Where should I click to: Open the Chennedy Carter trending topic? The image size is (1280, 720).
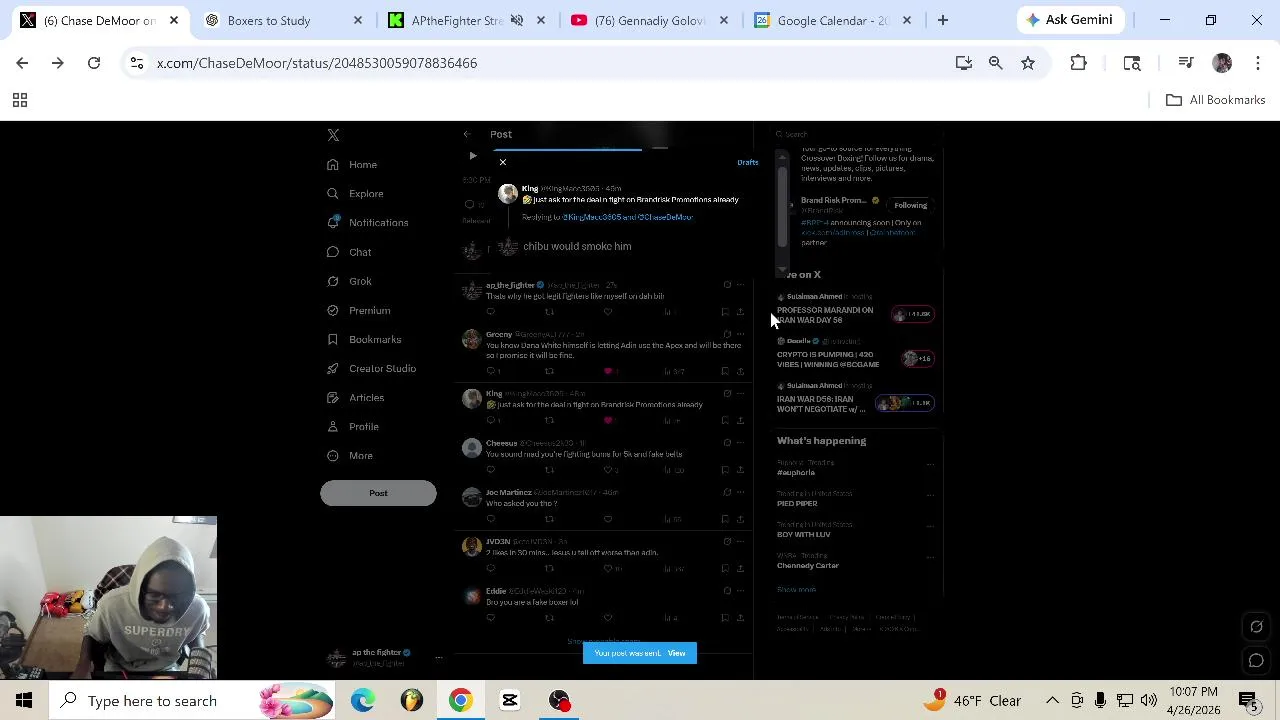coord(808,565)
